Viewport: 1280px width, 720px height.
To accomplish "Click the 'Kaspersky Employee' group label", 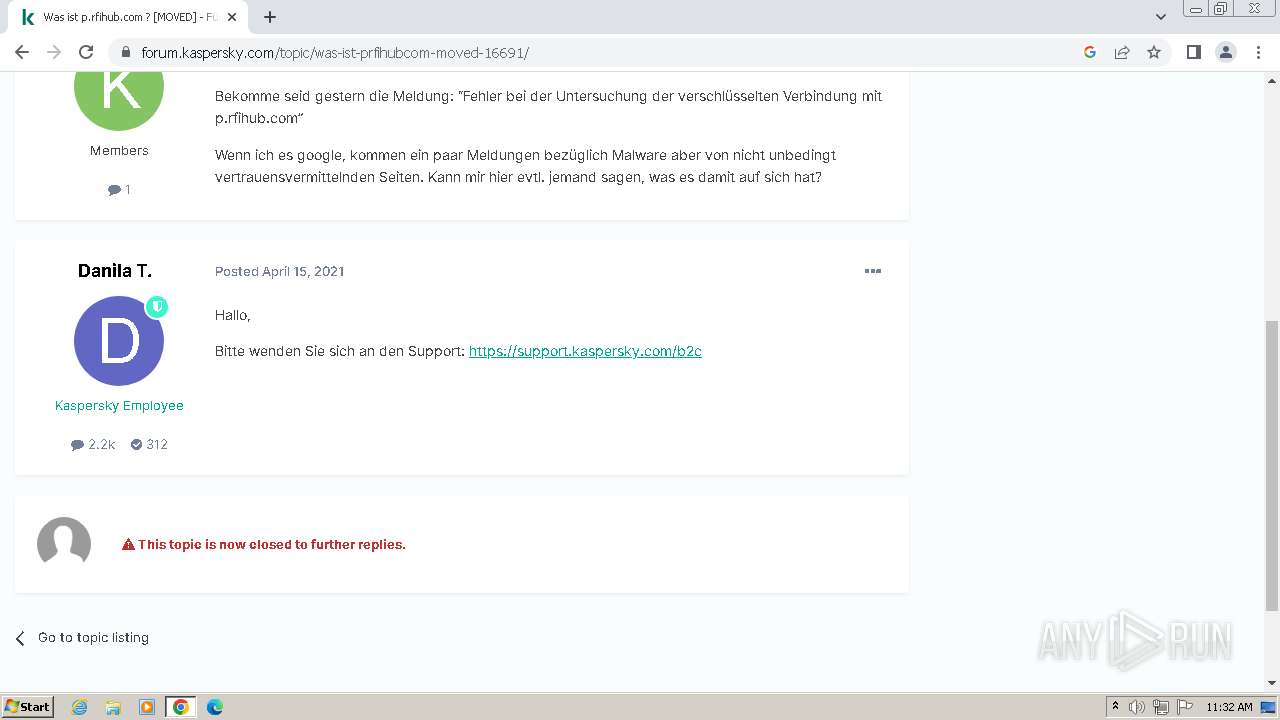I will click(x=119, y=405).
